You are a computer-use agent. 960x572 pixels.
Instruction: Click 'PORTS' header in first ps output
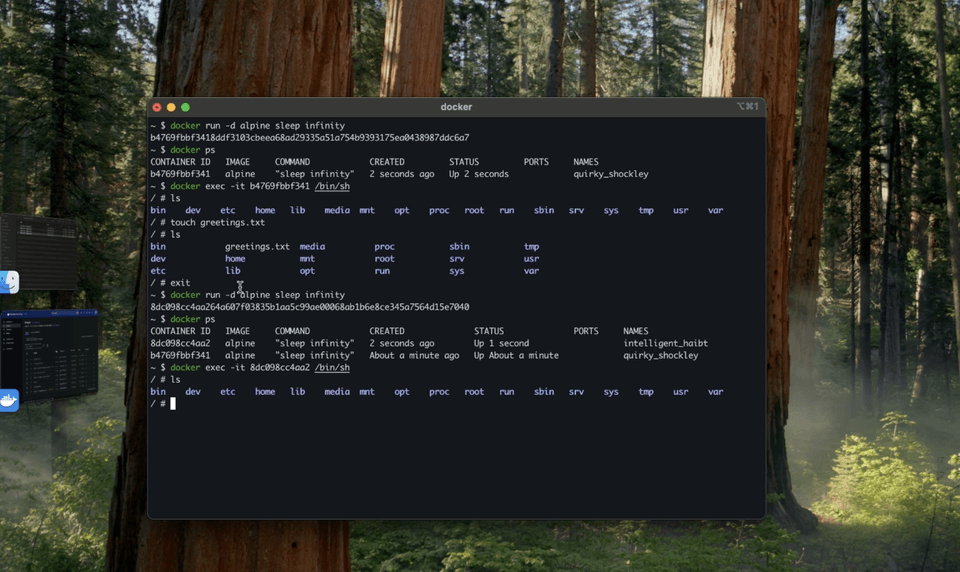pyautogui.click(x=536, y=162)
